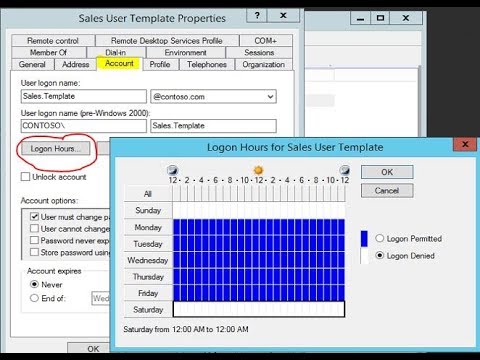The image size is (480, 360).
Task: Minimize the background window
Action: (x=360, y=18)
